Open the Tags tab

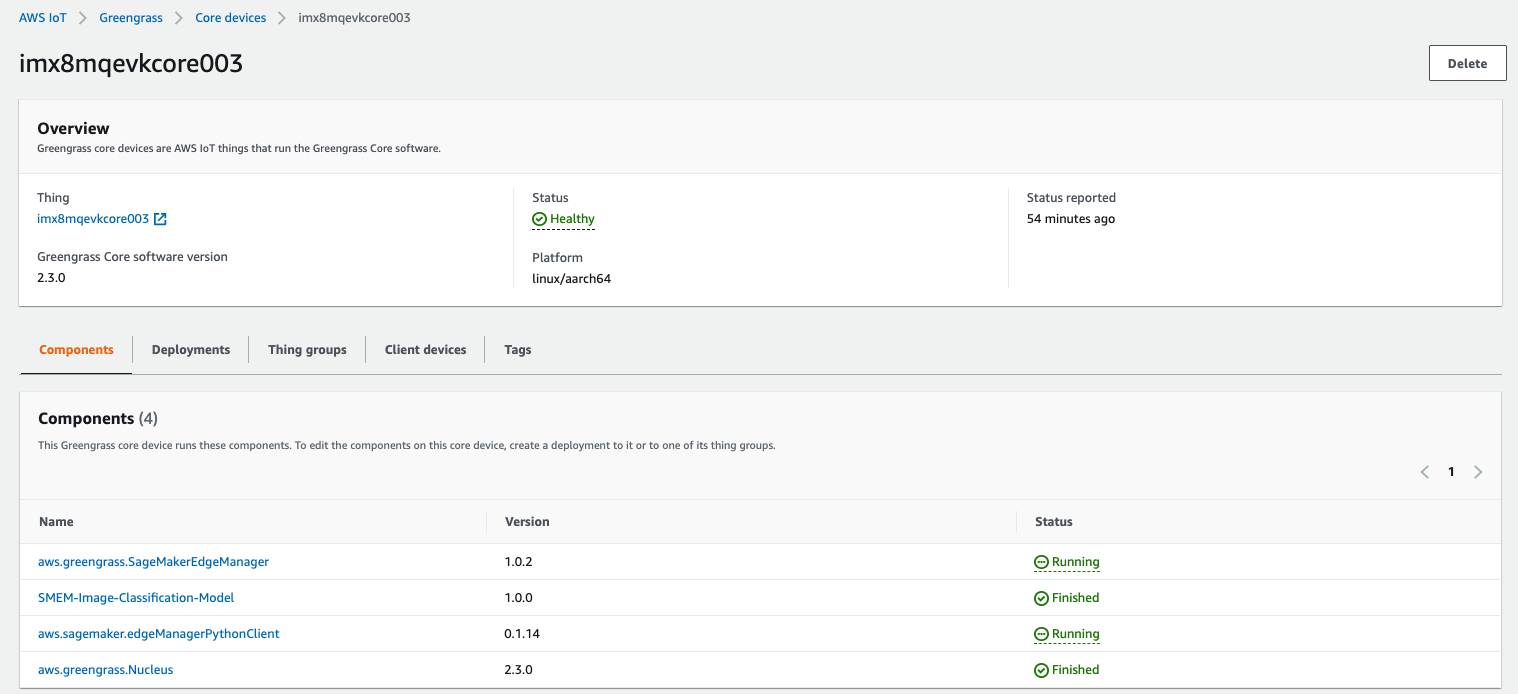coord(518,350)
